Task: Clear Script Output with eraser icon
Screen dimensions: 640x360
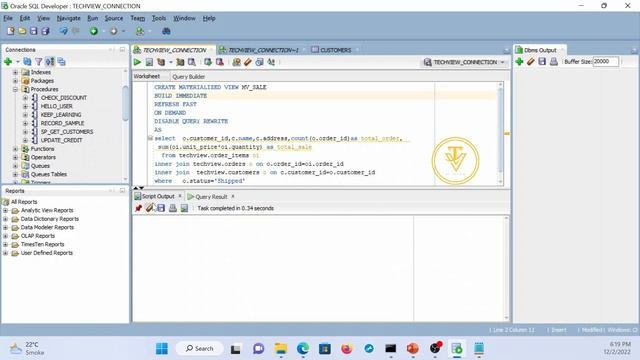Action: click(149, 208)
